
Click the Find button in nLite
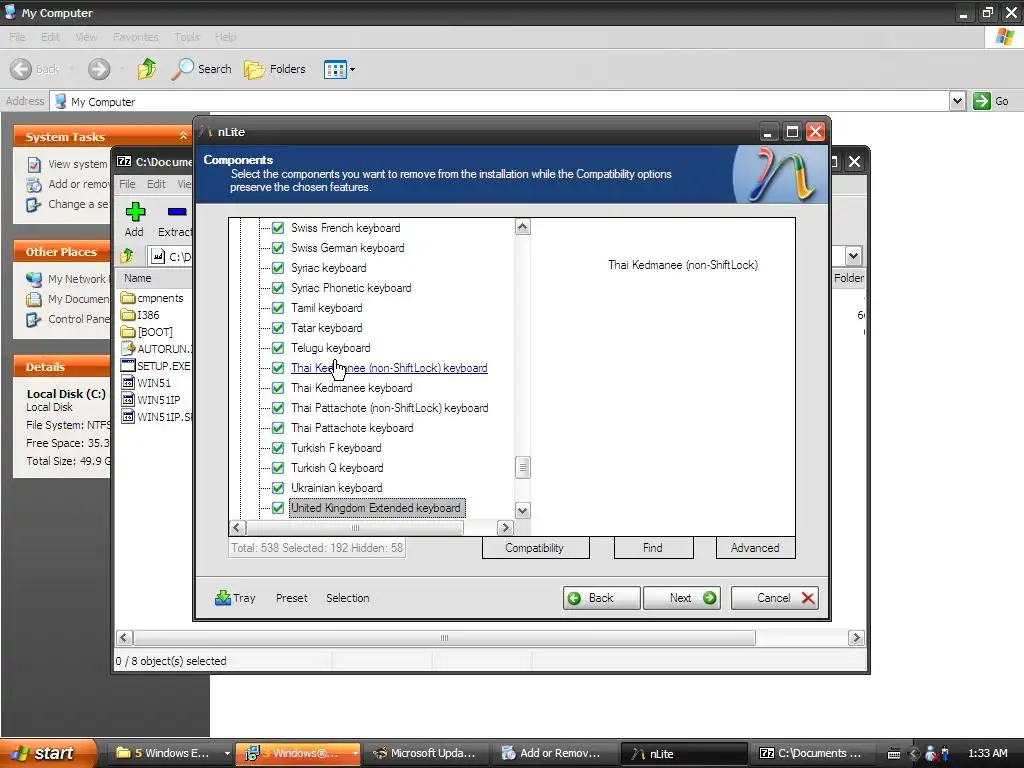click(x=652, y=548)
